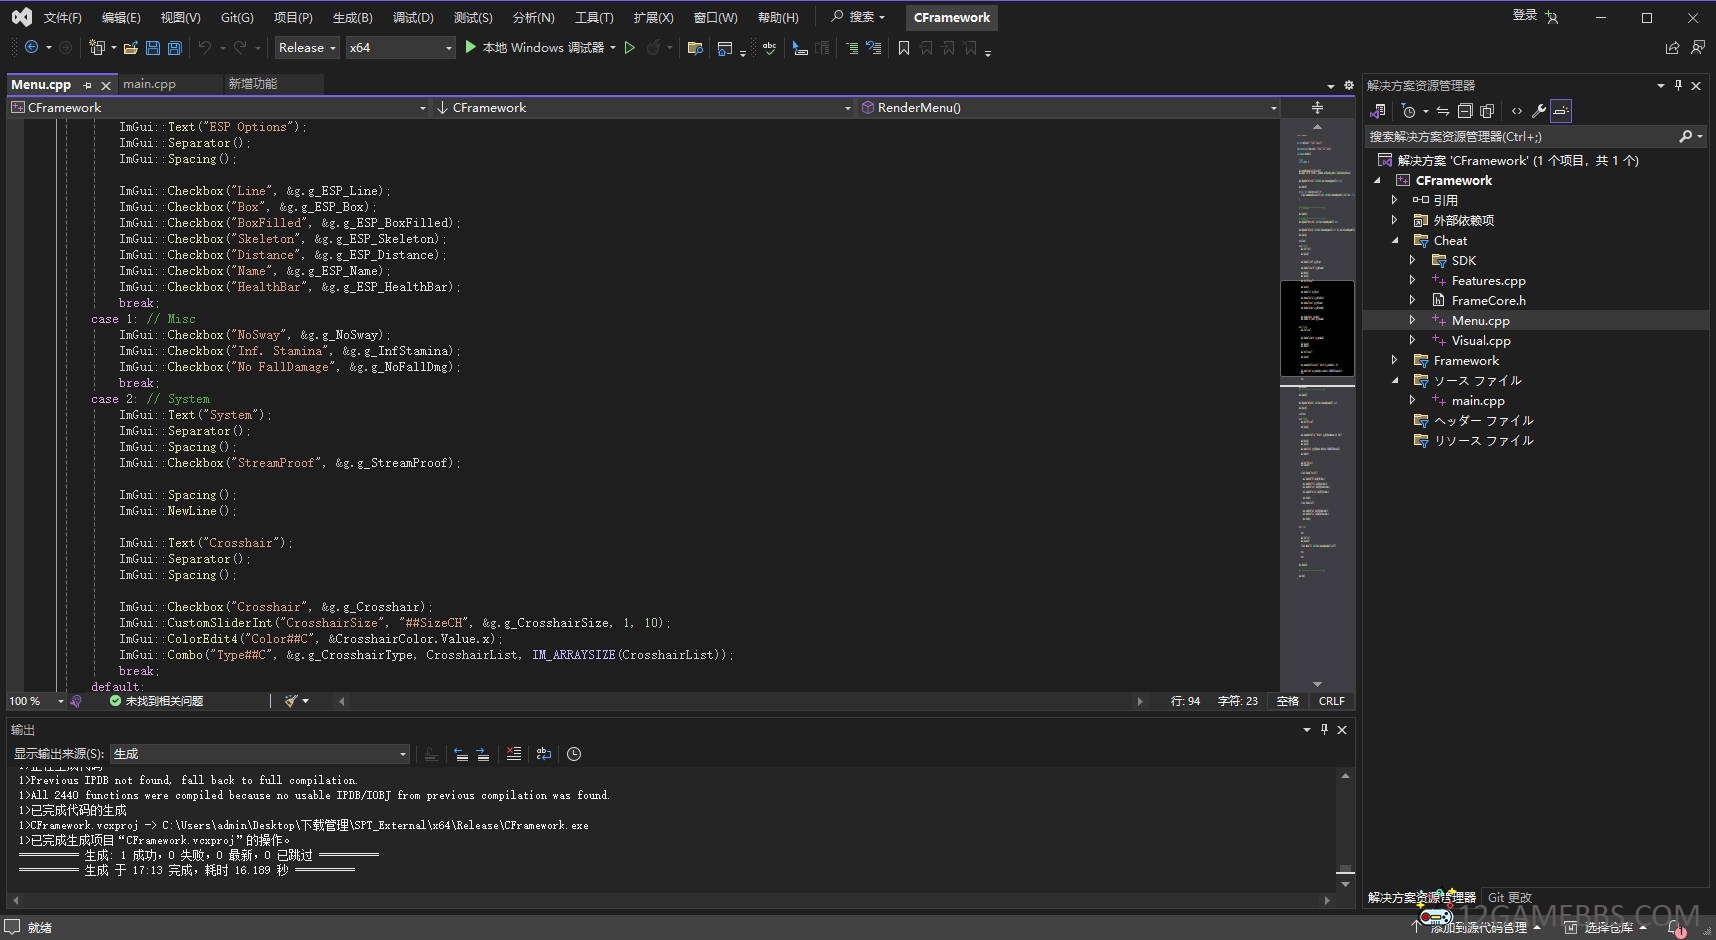Image resolution: width=1716 pixels, height=940 pixels.
Task: Toggle auto-hide pin on output panel
Action: (1324, 729)
